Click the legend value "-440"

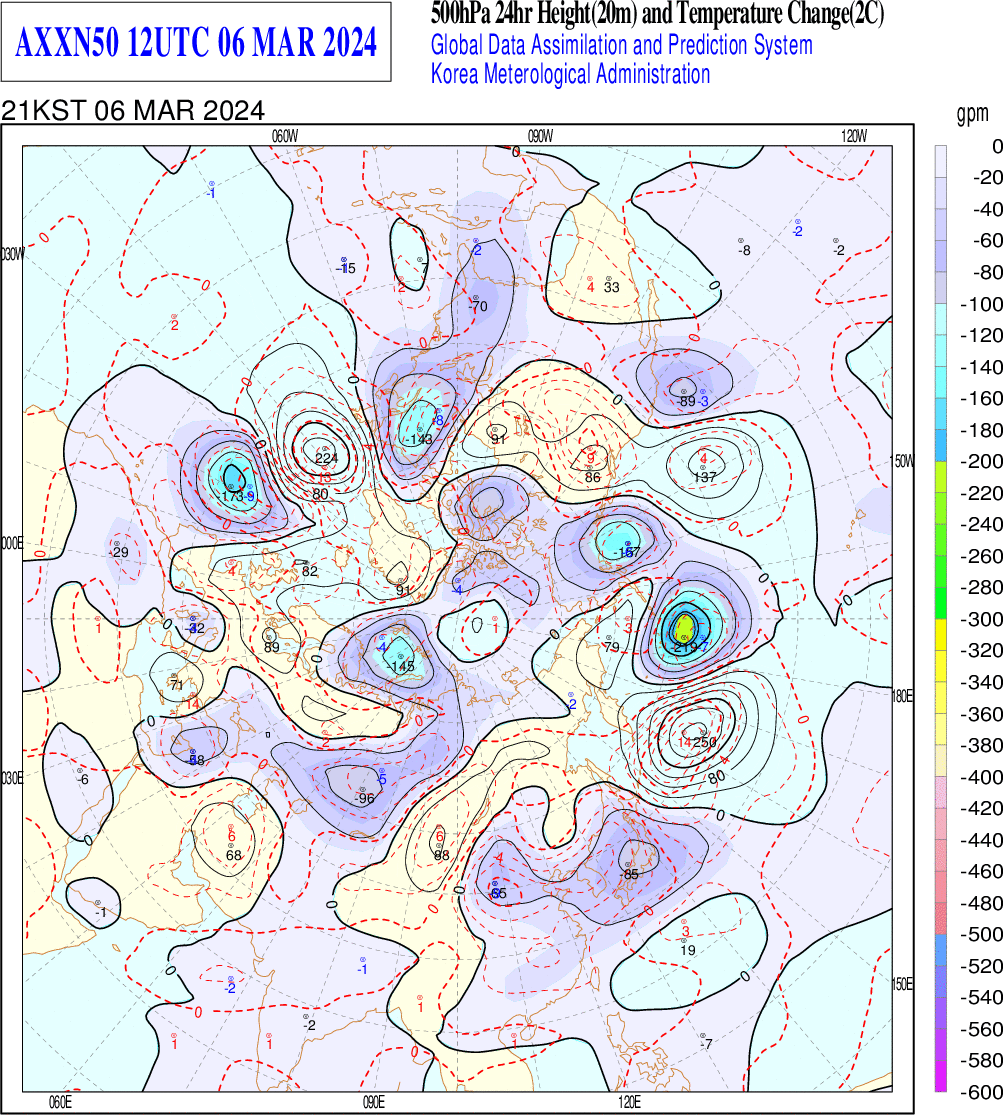coord(981,840)
